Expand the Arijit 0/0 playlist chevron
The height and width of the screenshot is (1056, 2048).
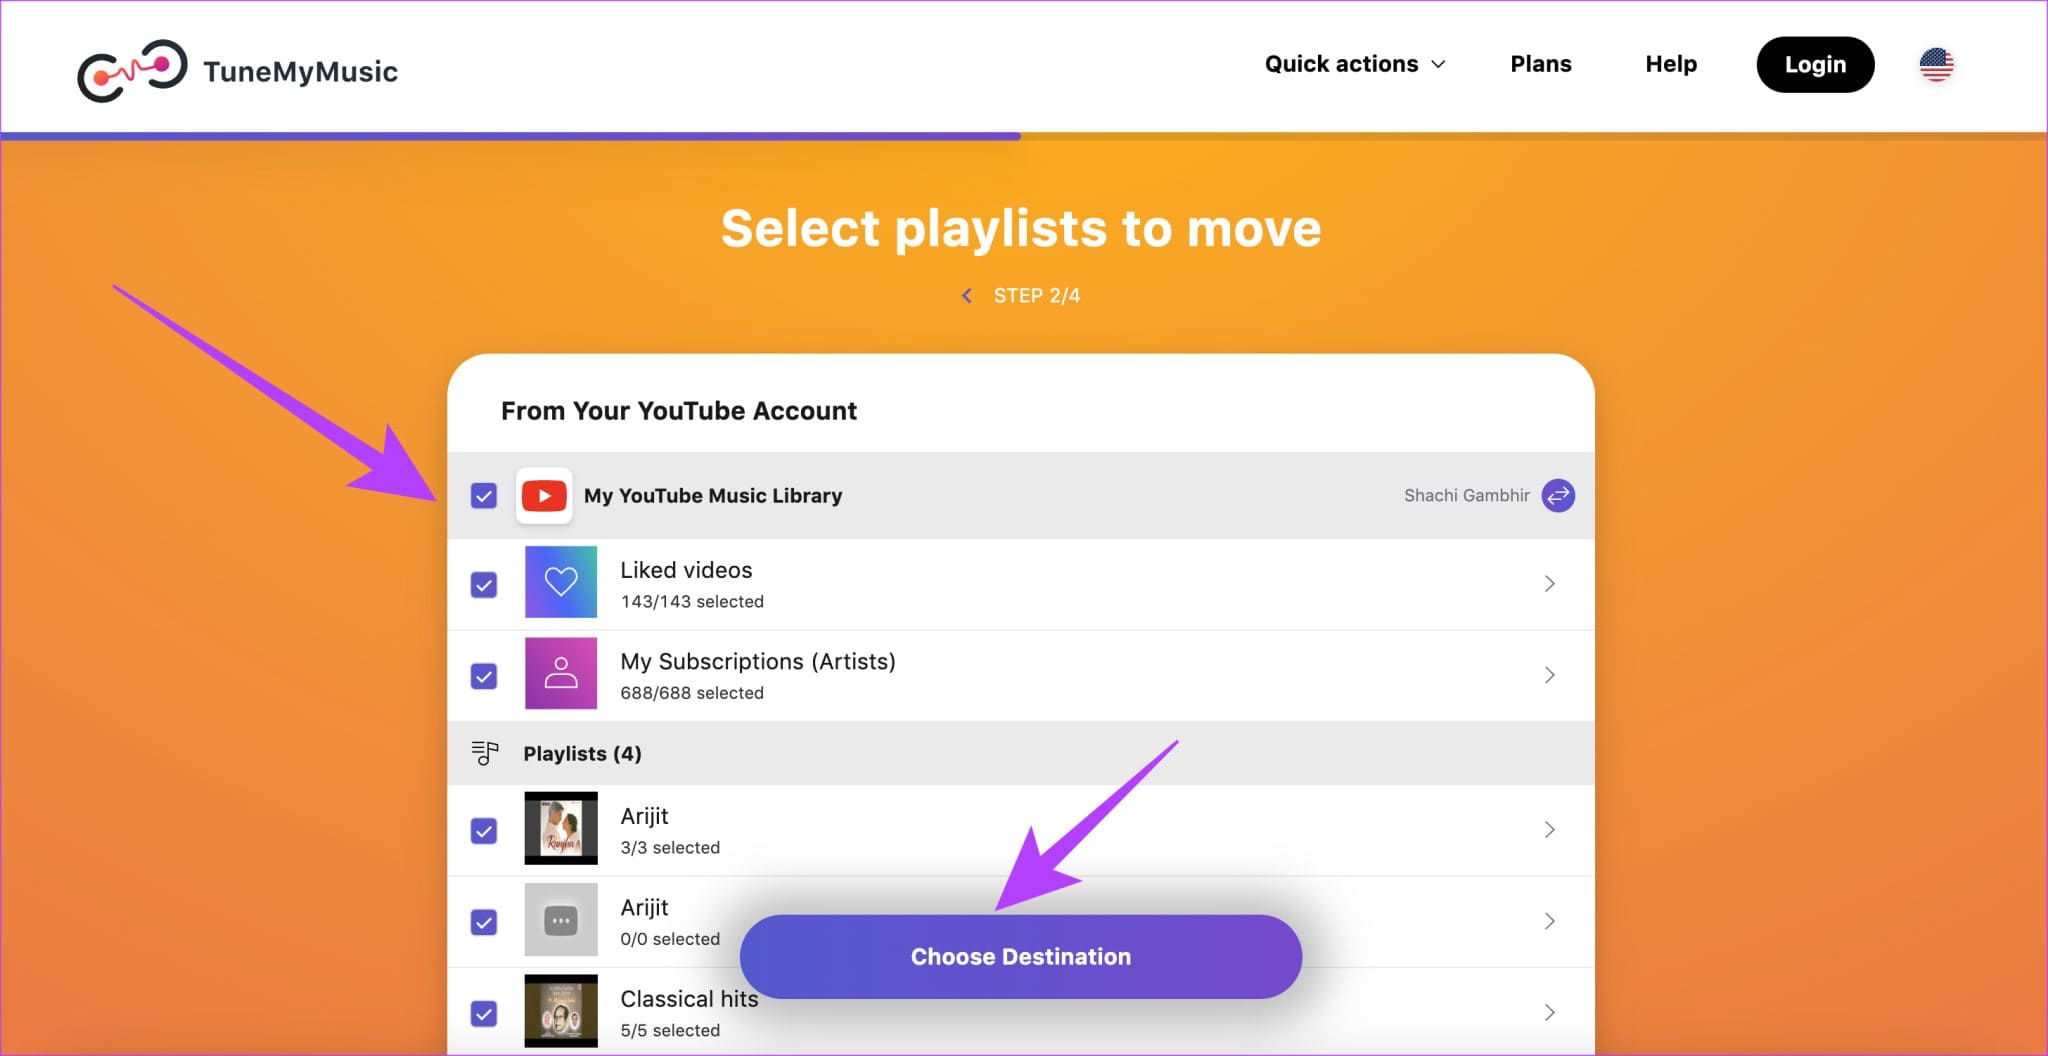(x=1549, y=921)
